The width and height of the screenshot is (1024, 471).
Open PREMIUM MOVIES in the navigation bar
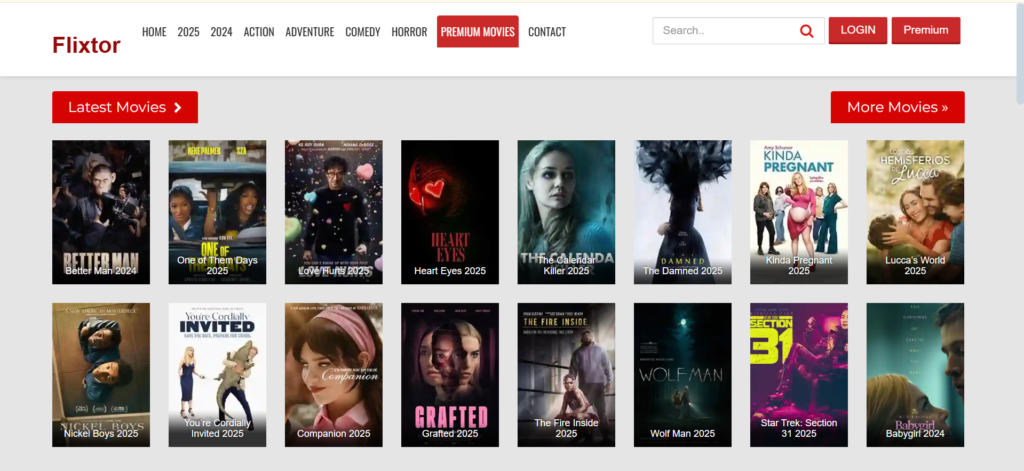[x=477, y=31]
